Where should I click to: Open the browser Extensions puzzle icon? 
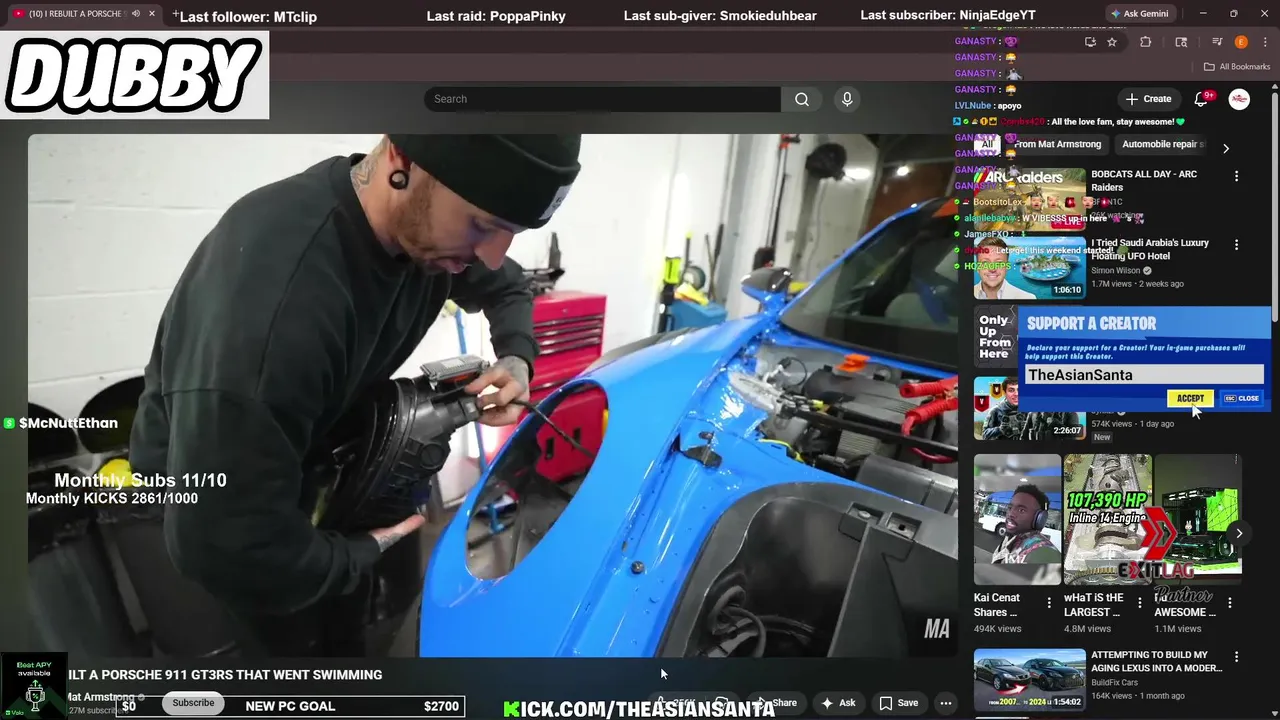coord(1146,42)
